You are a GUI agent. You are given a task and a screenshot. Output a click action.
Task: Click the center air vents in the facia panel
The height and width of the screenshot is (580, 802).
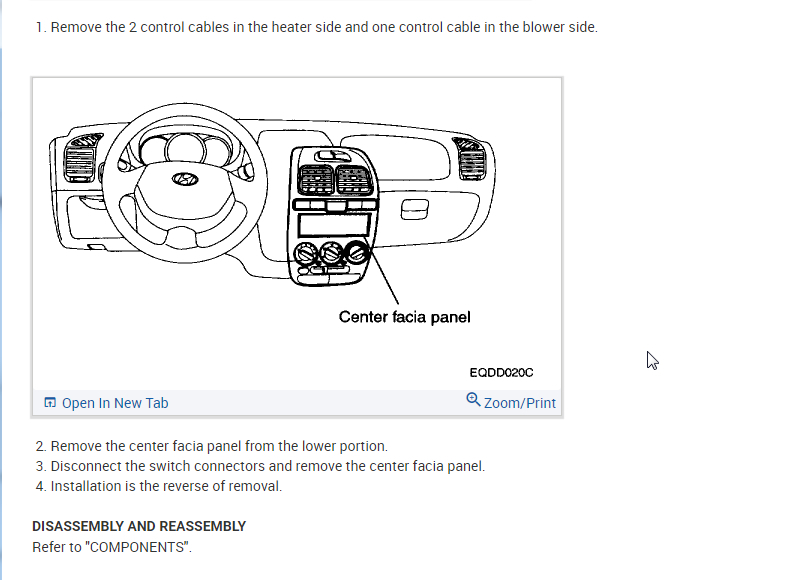tap(331, 181)
